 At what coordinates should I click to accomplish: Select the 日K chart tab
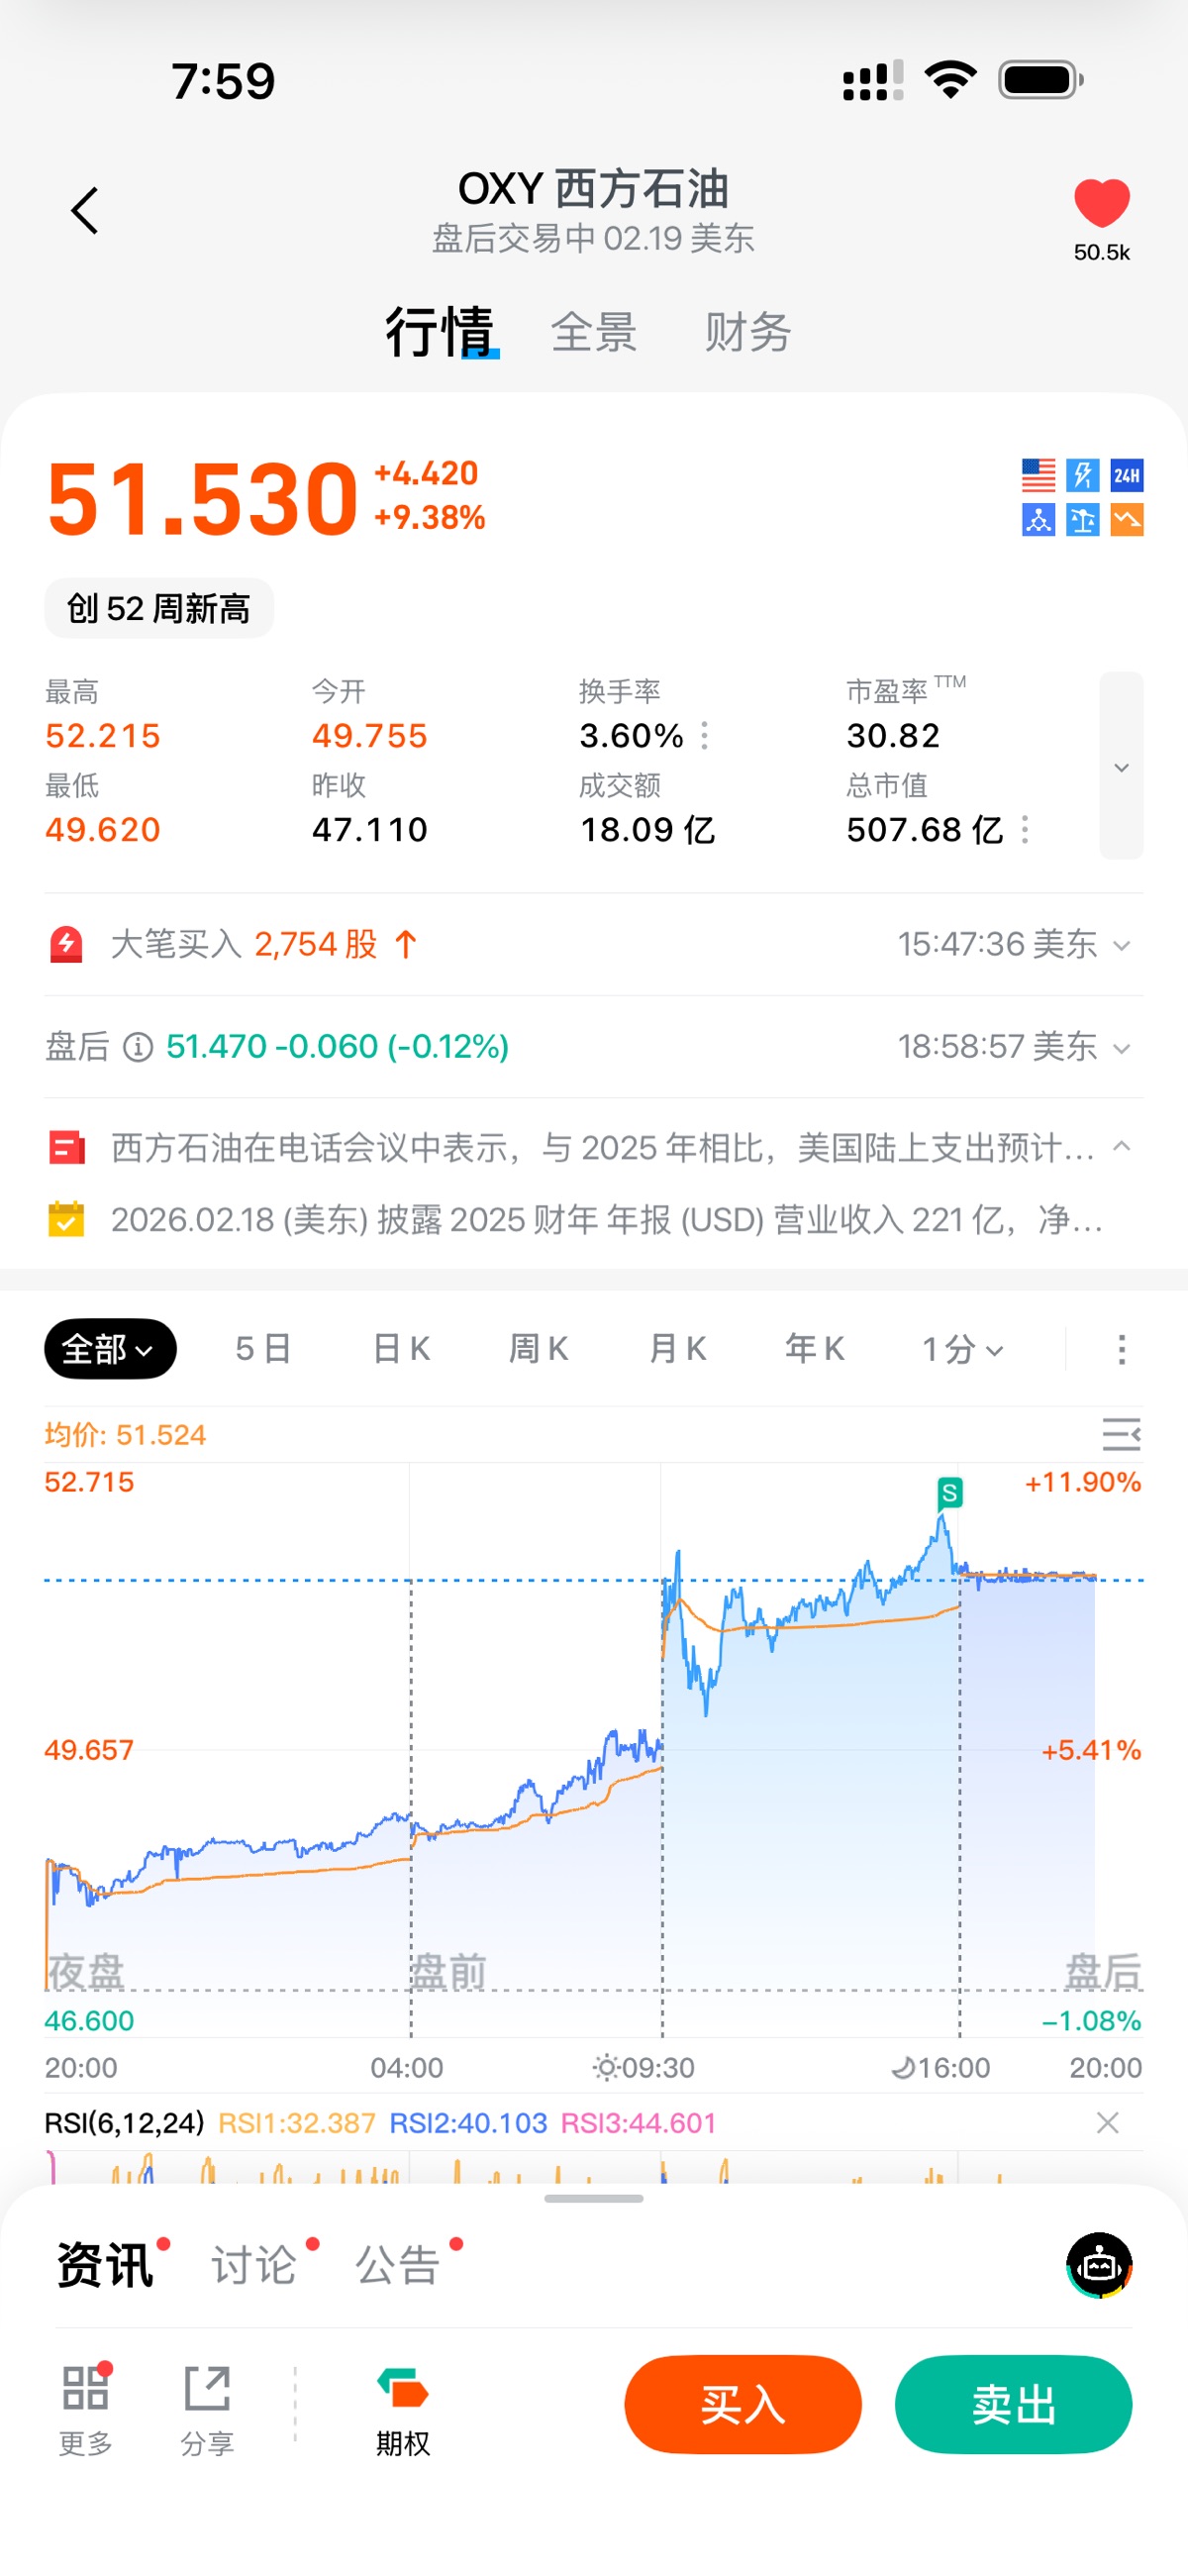pyautogui.click(x=401, y=1349)
